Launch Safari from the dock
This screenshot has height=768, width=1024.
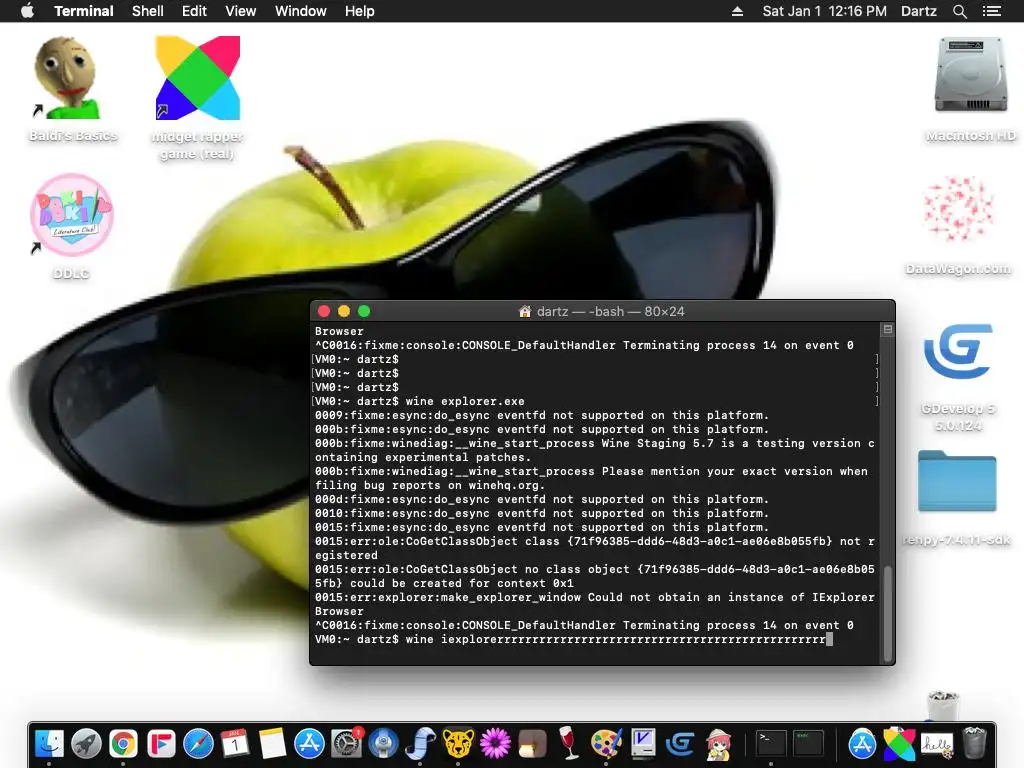click(x=198, y=743)
